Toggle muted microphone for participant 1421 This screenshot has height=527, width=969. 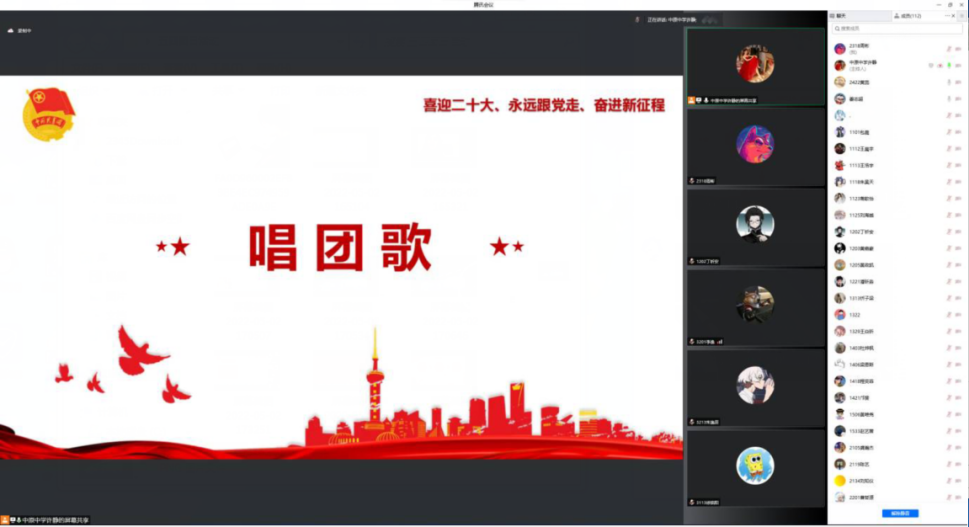click(x=947, y=397)
